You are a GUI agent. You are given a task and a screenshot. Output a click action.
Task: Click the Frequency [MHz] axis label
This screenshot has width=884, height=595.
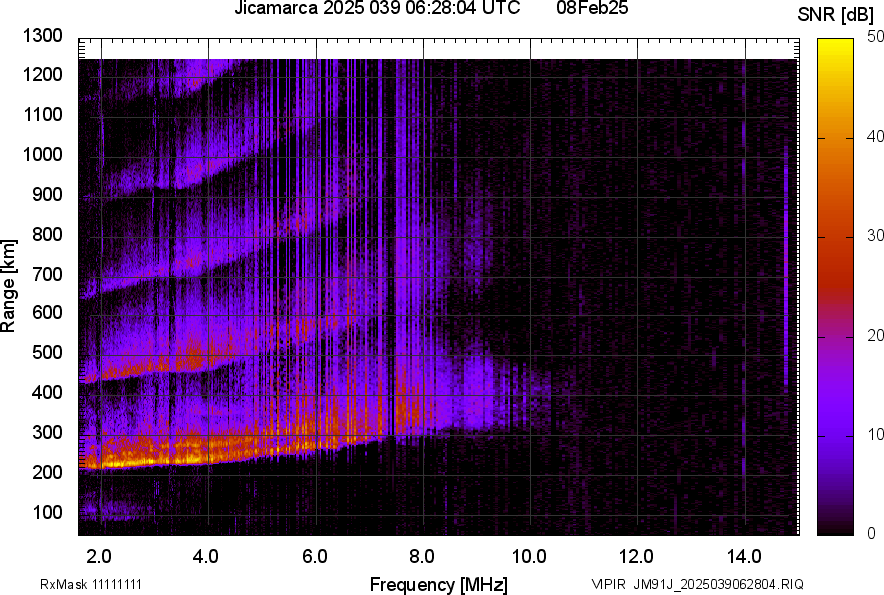[438, 584]
